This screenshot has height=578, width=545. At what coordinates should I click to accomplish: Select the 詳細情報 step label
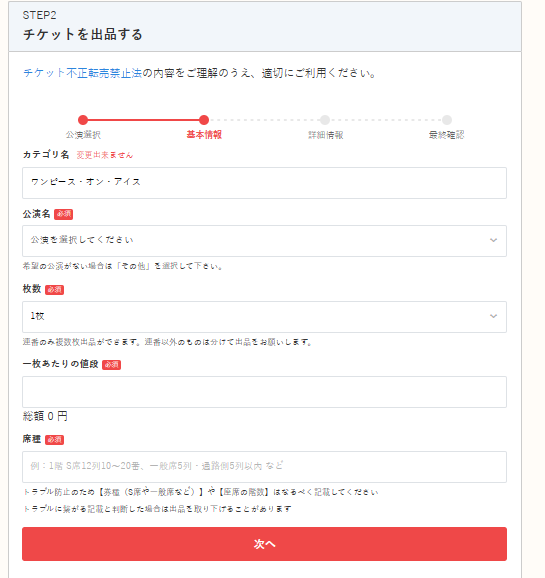(x=326, y=135)
